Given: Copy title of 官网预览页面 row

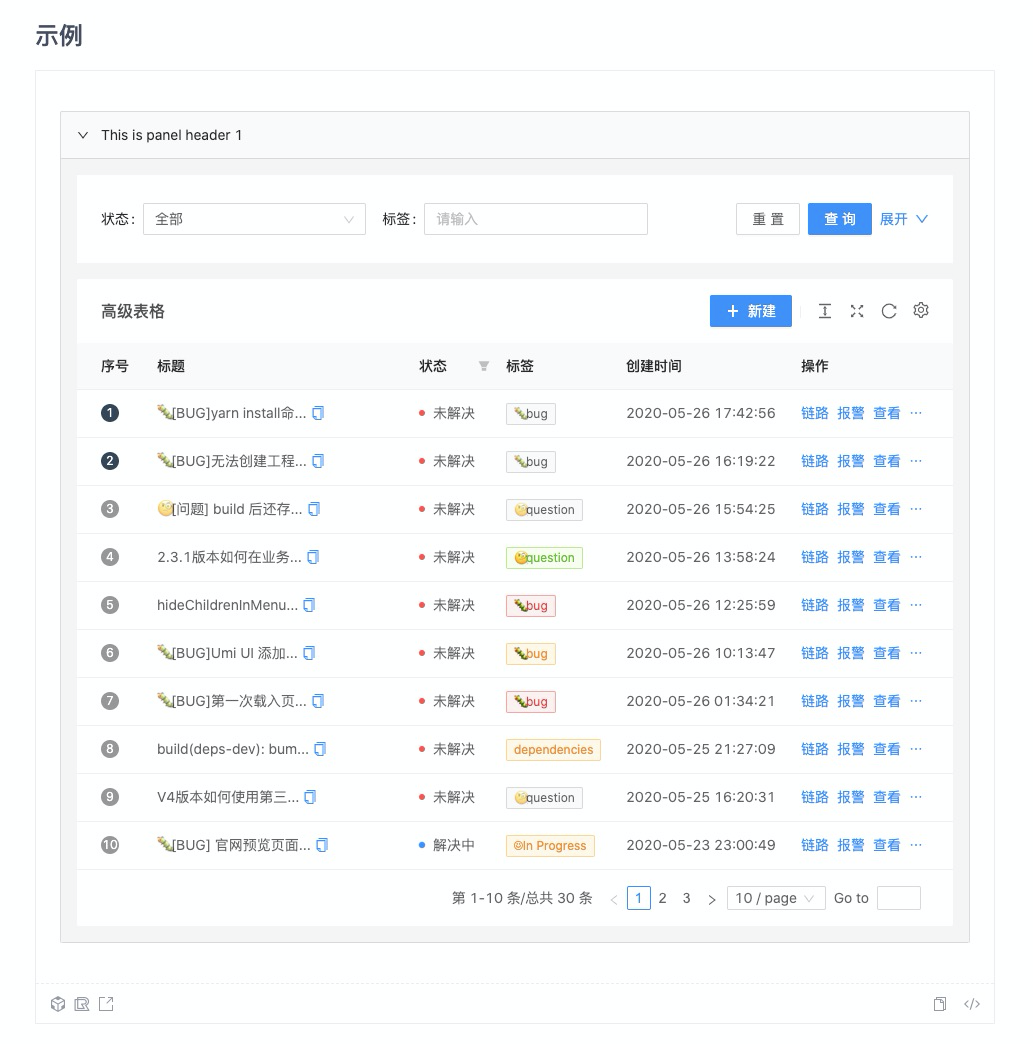Looking at the screenshot, I should pos(322,845).
